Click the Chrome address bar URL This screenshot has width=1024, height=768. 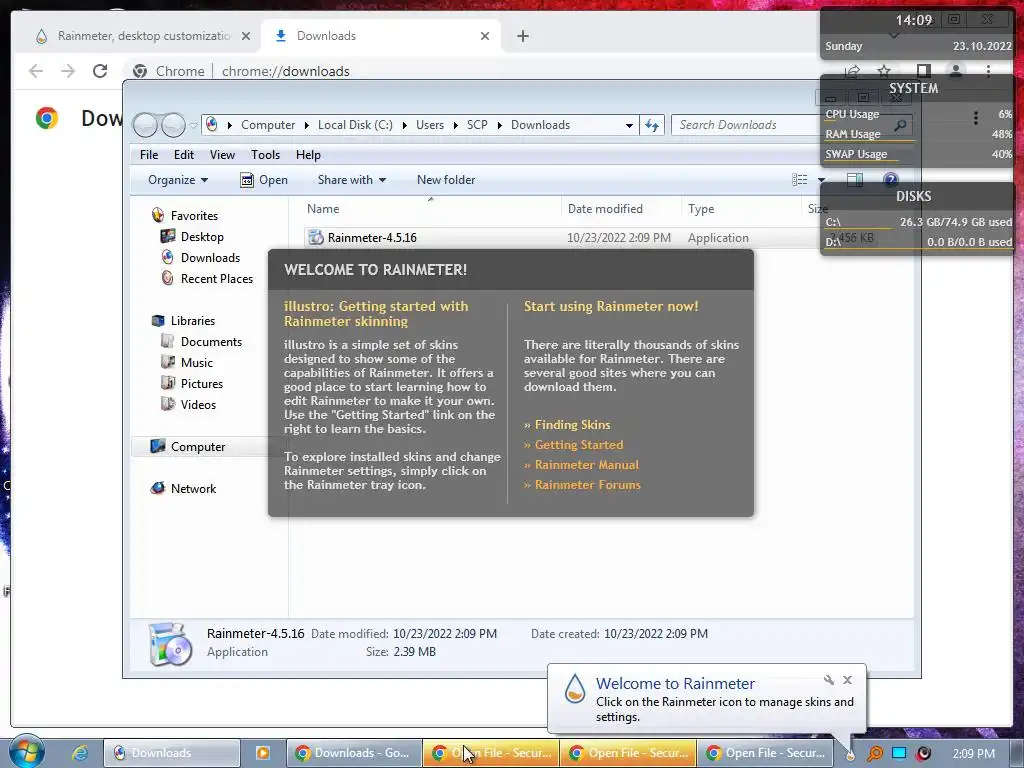tap(285, 71)
